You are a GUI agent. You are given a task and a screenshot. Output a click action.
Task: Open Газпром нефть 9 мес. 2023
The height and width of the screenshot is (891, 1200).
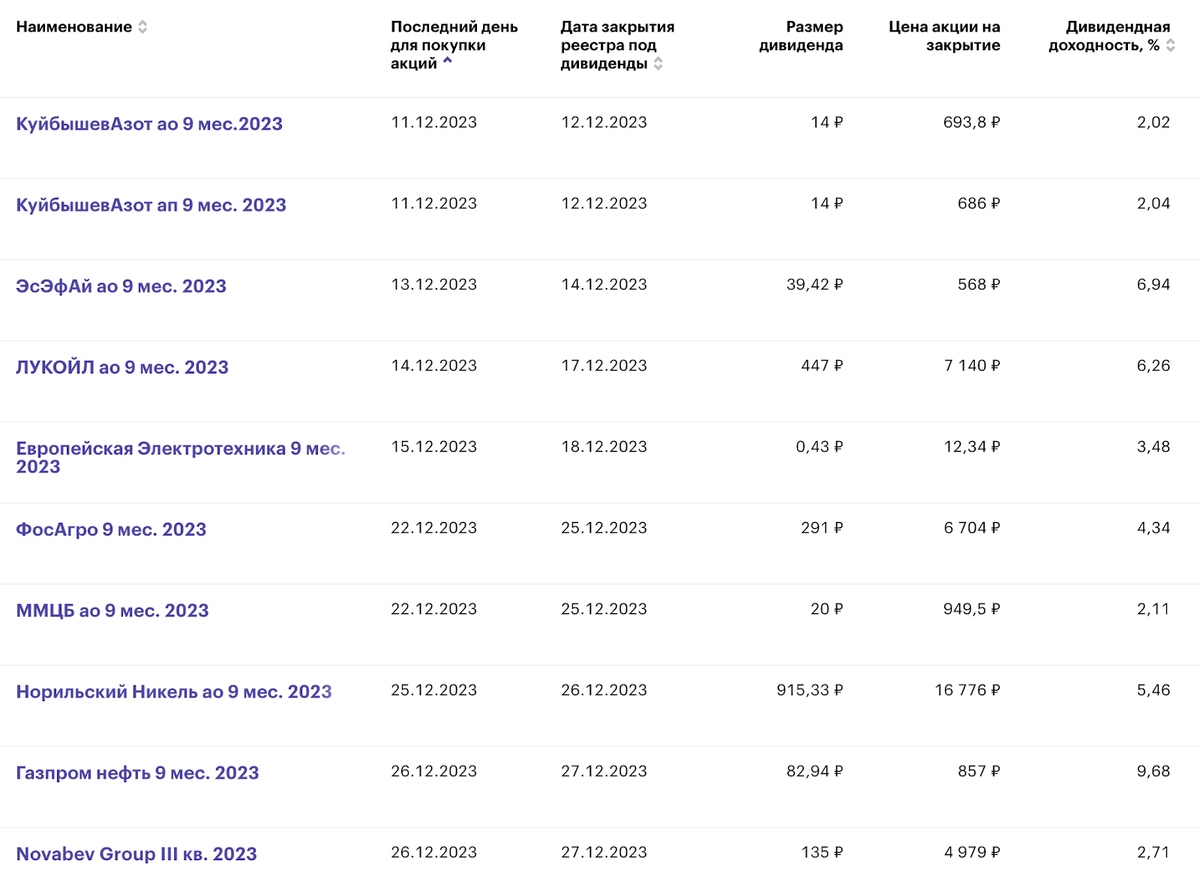click(137, 772)
